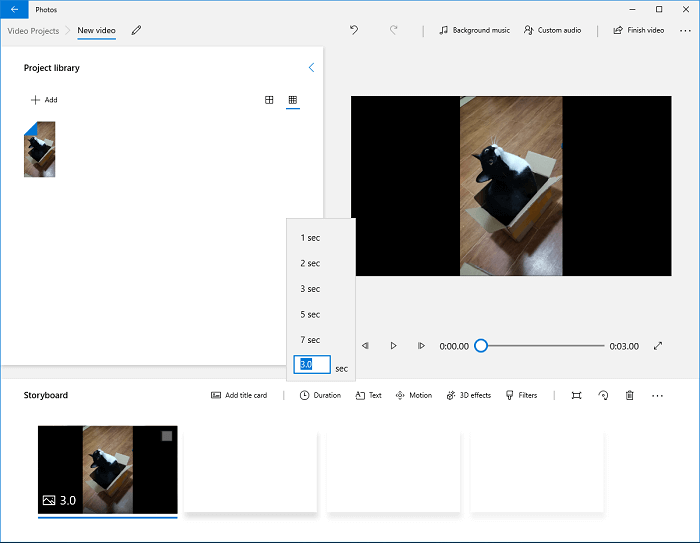Open 3D effects for the clip
The image size is (700, 543).
click(x=468, y=395)
